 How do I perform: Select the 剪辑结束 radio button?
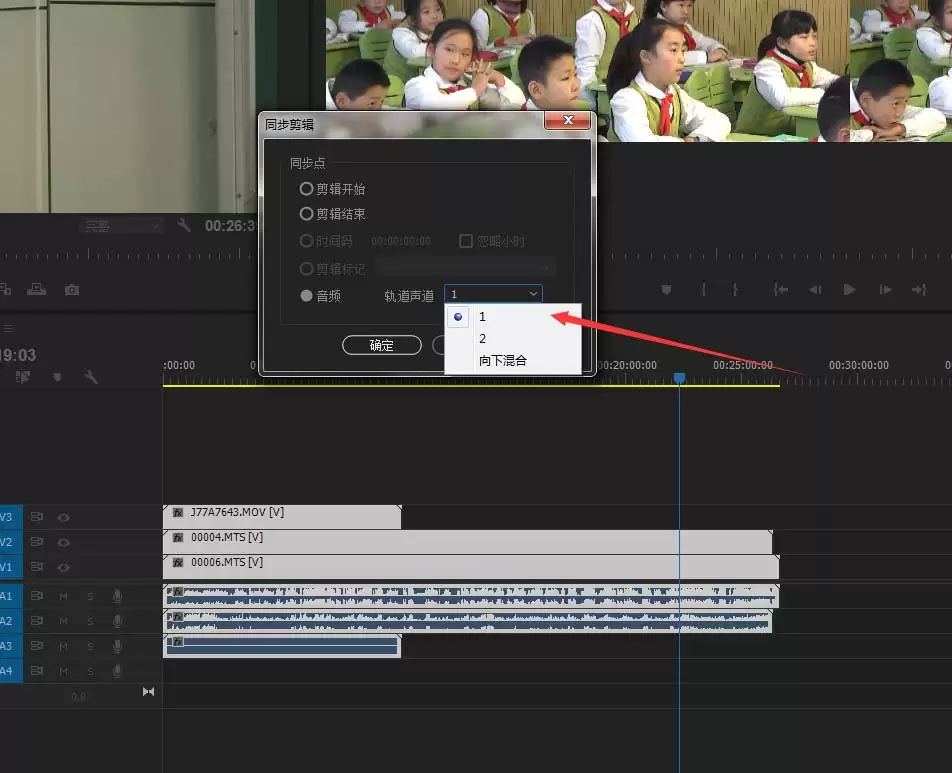pyautogui.click(x=307, y=213)
